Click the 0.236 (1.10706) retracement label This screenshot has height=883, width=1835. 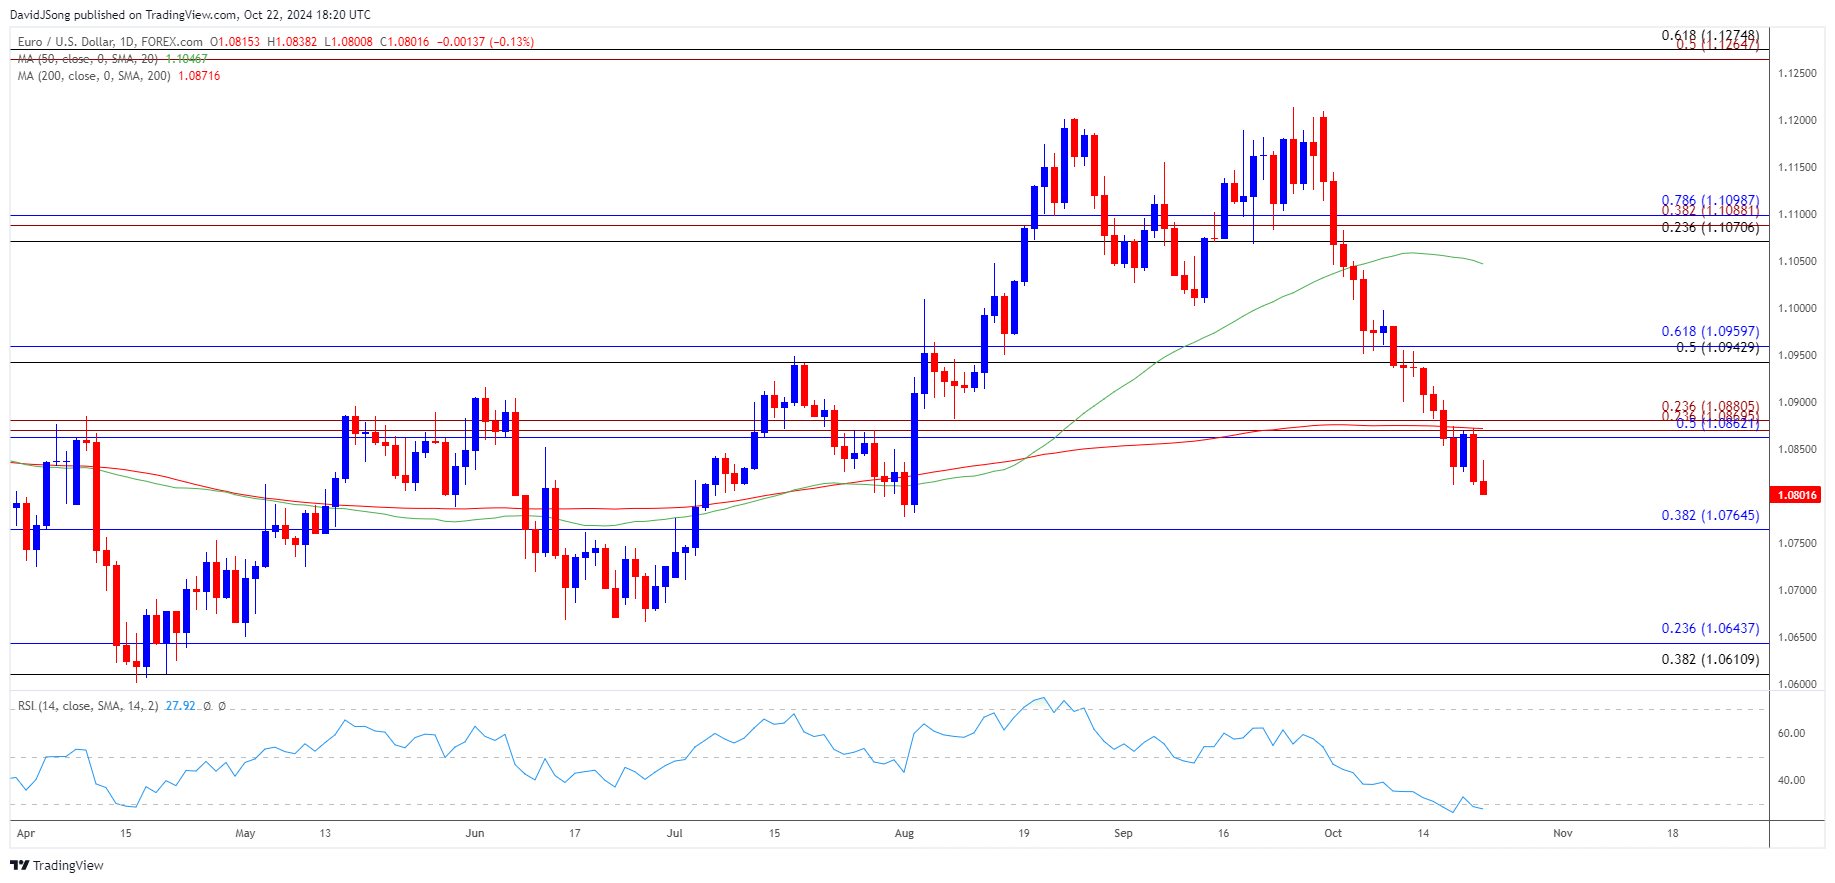[1709, 228]
